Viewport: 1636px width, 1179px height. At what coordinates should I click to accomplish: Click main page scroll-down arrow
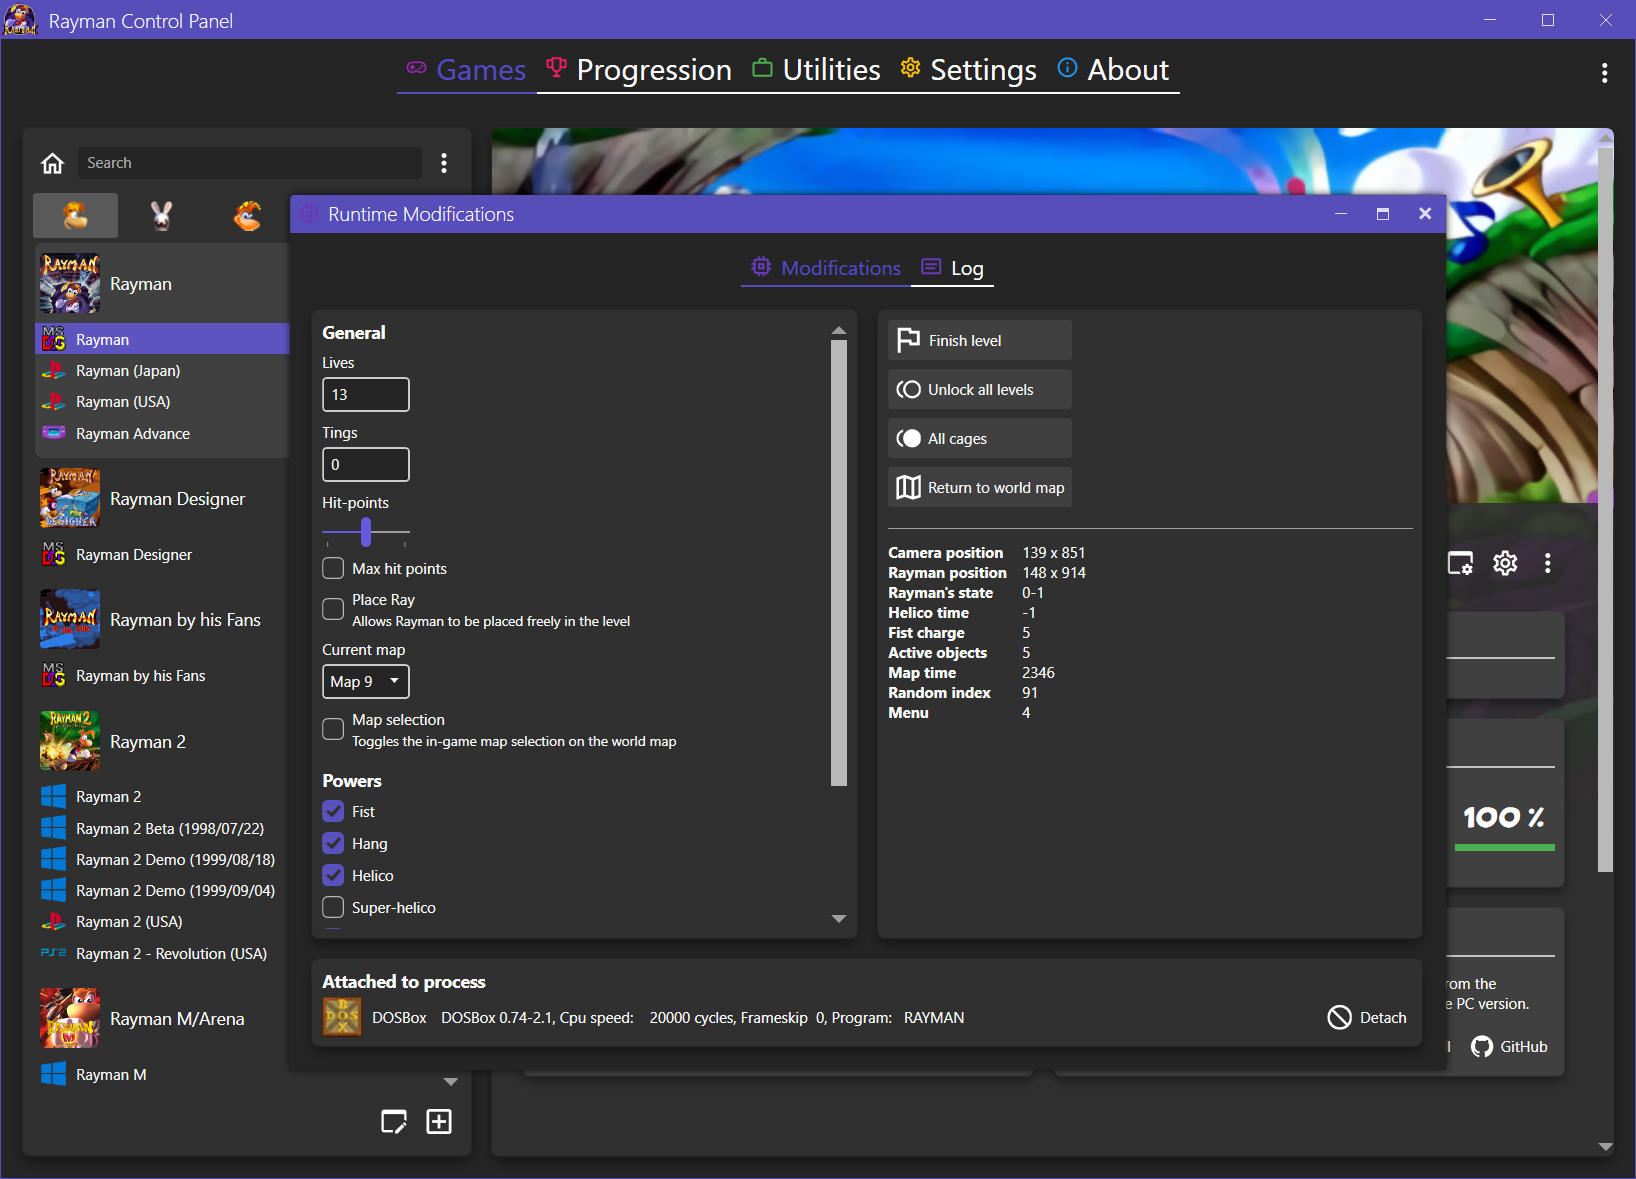point(1605,1147)
